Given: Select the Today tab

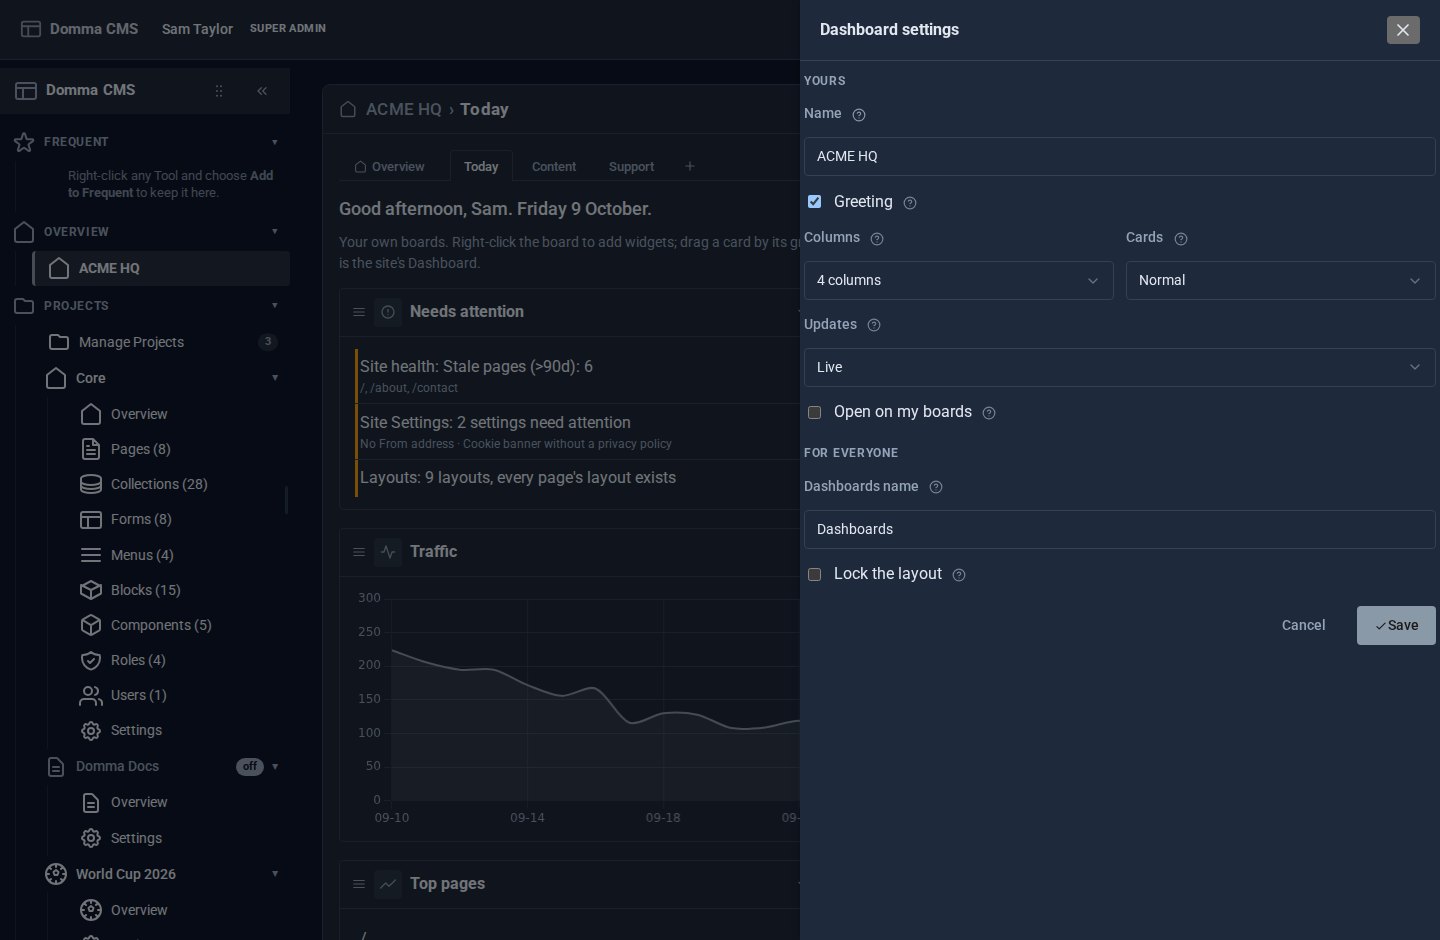Looking at the screenshot, I should coord(481,167).
